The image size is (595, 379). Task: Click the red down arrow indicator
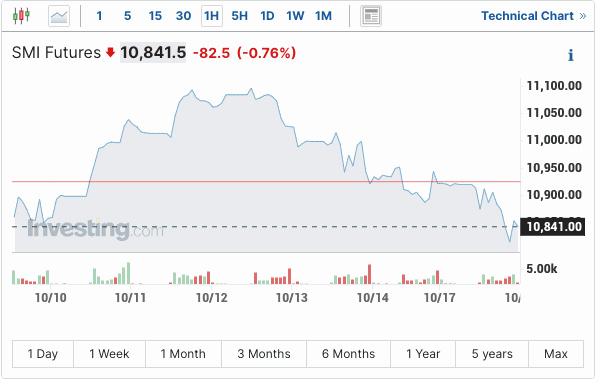110,52
